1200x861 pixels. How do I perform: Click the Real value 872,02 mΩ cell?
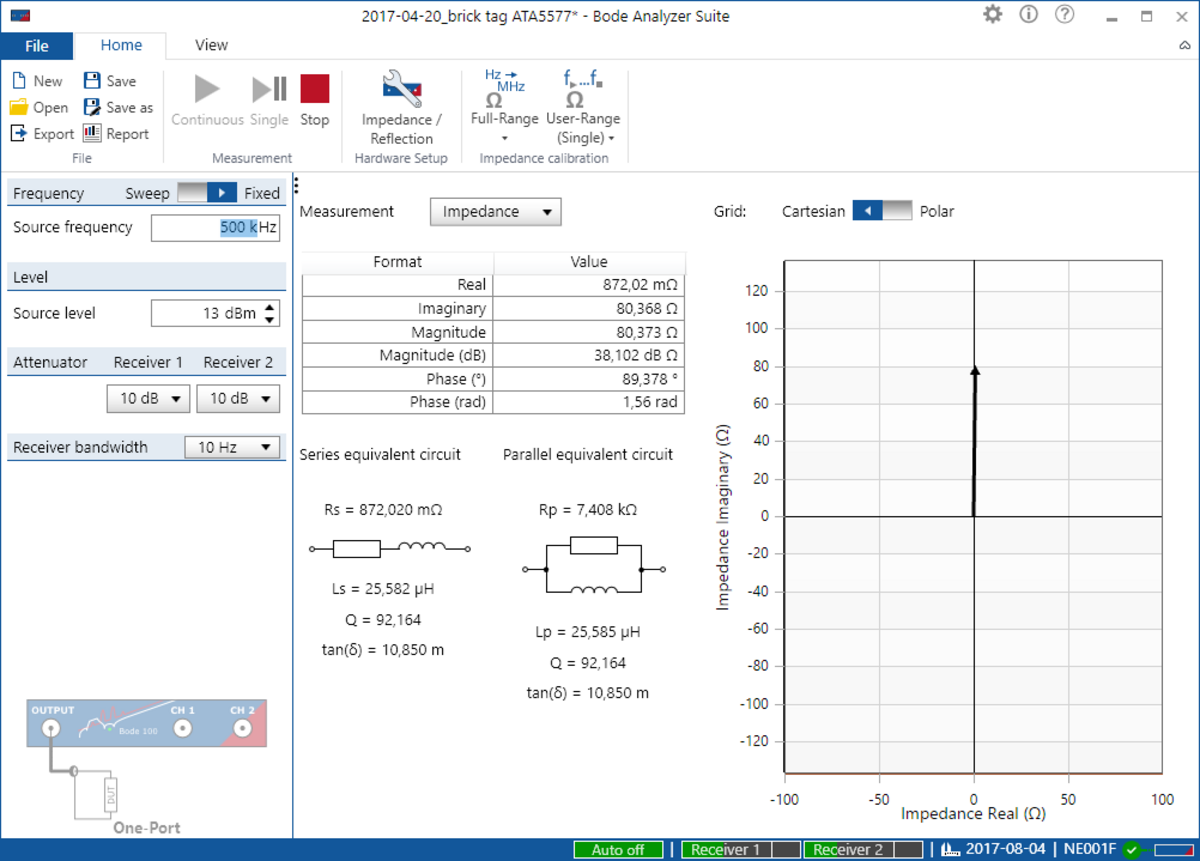coord(590,285)
